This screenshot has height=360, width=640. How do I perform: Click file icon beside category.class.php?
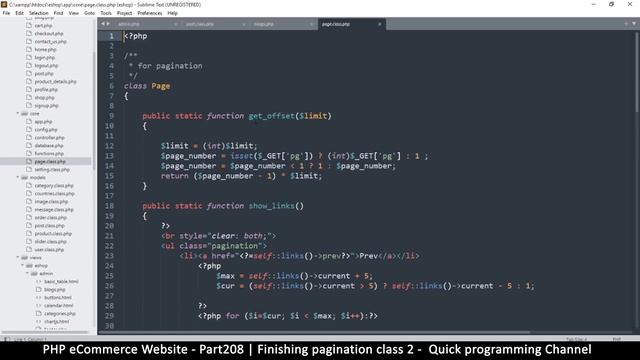tap(29, 185)
